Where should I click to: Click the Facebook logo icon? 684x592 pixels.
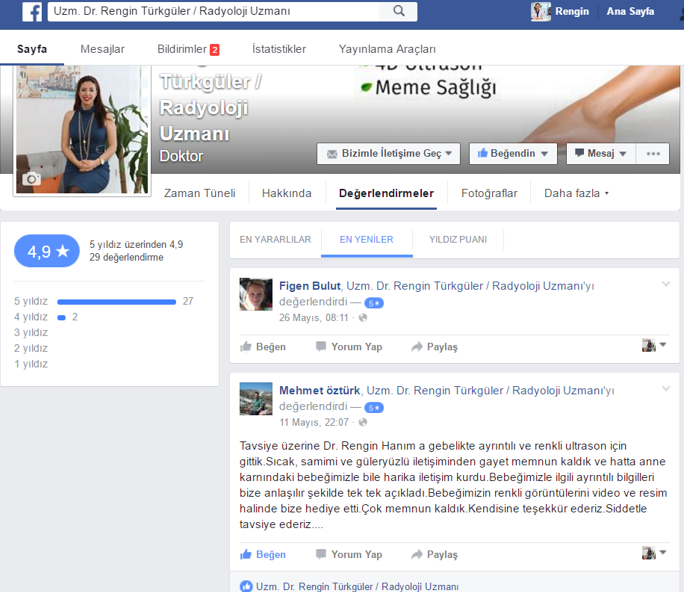tap(32, 12)
